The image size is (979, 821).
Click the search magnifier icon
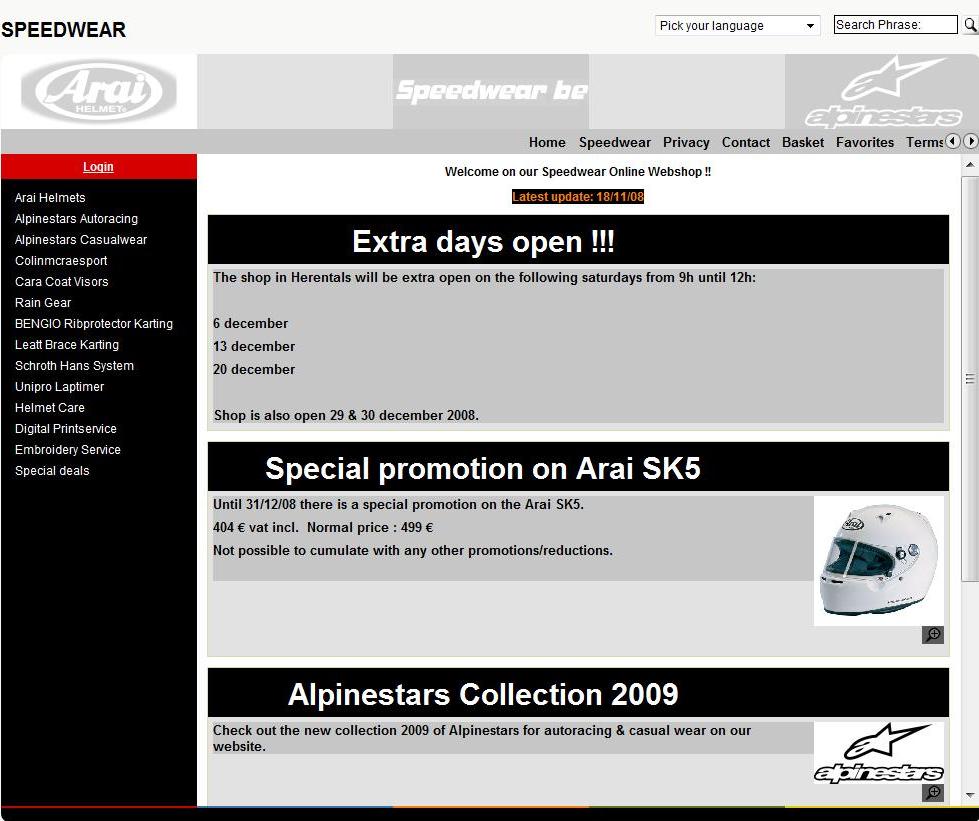970,25
